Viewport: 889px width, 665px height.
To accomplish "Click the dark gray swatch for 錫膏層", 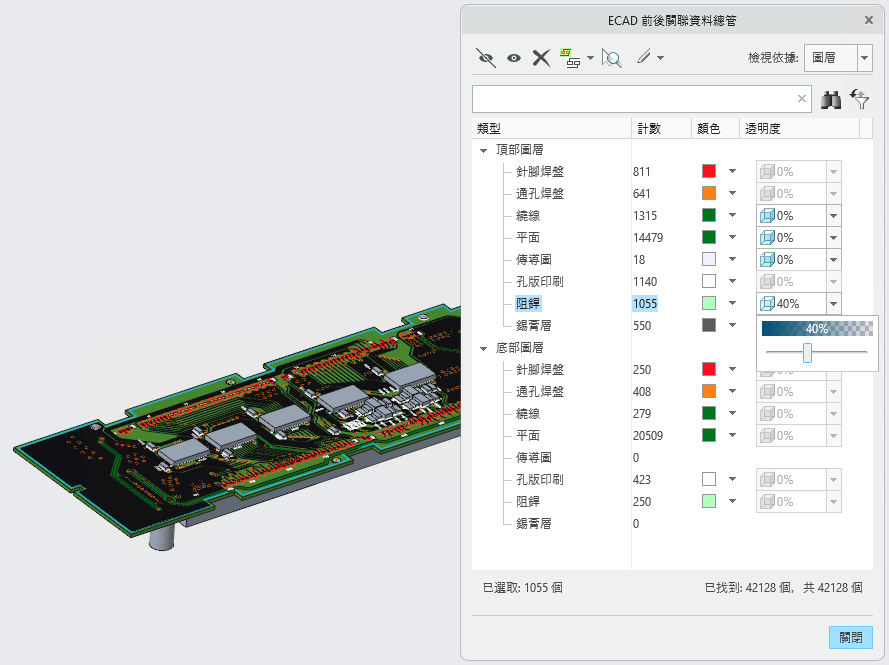I will [x=709, y=325].
